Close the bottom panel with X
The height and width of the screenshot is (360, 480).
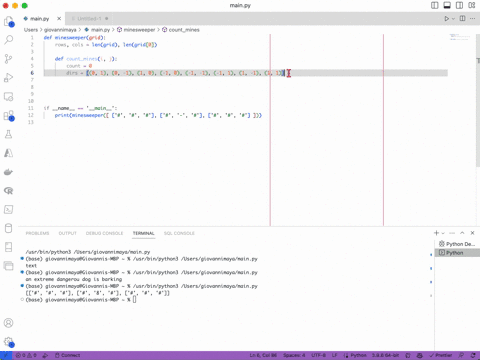tap(472, 233)
